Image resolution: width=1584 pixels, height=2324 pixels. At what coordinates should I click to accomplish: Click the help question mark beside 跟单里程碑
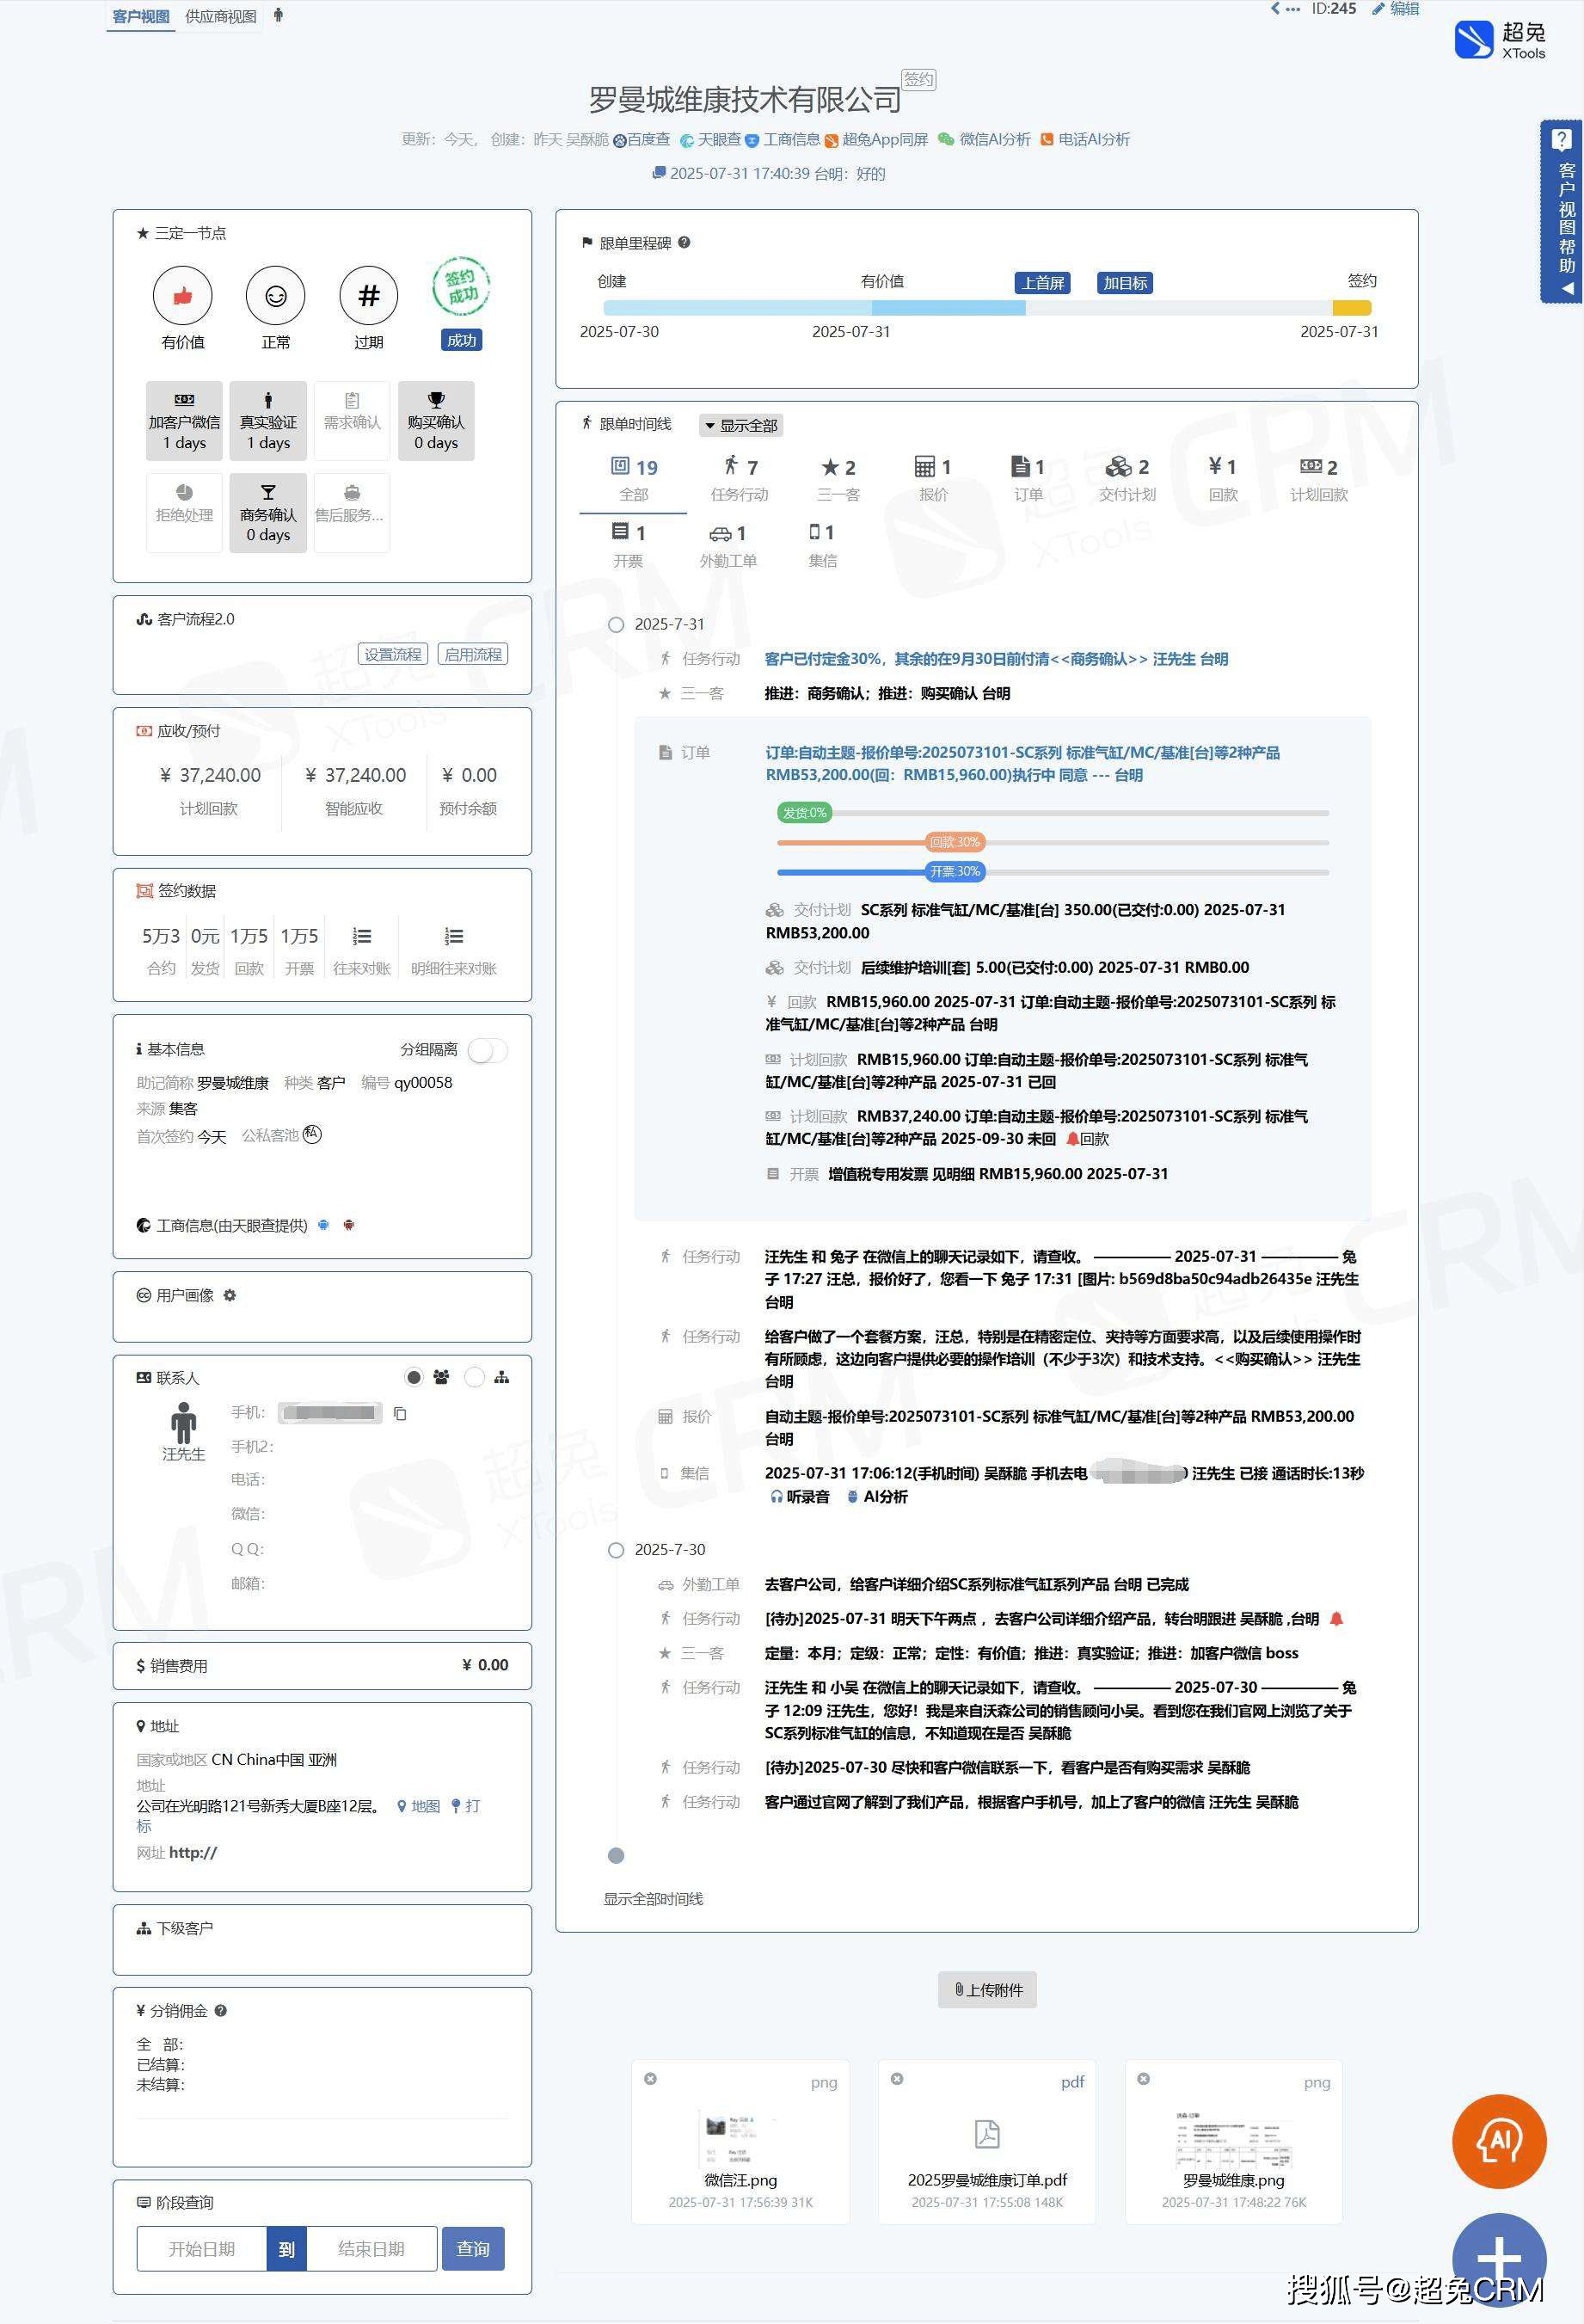click(x=684, y=242)
